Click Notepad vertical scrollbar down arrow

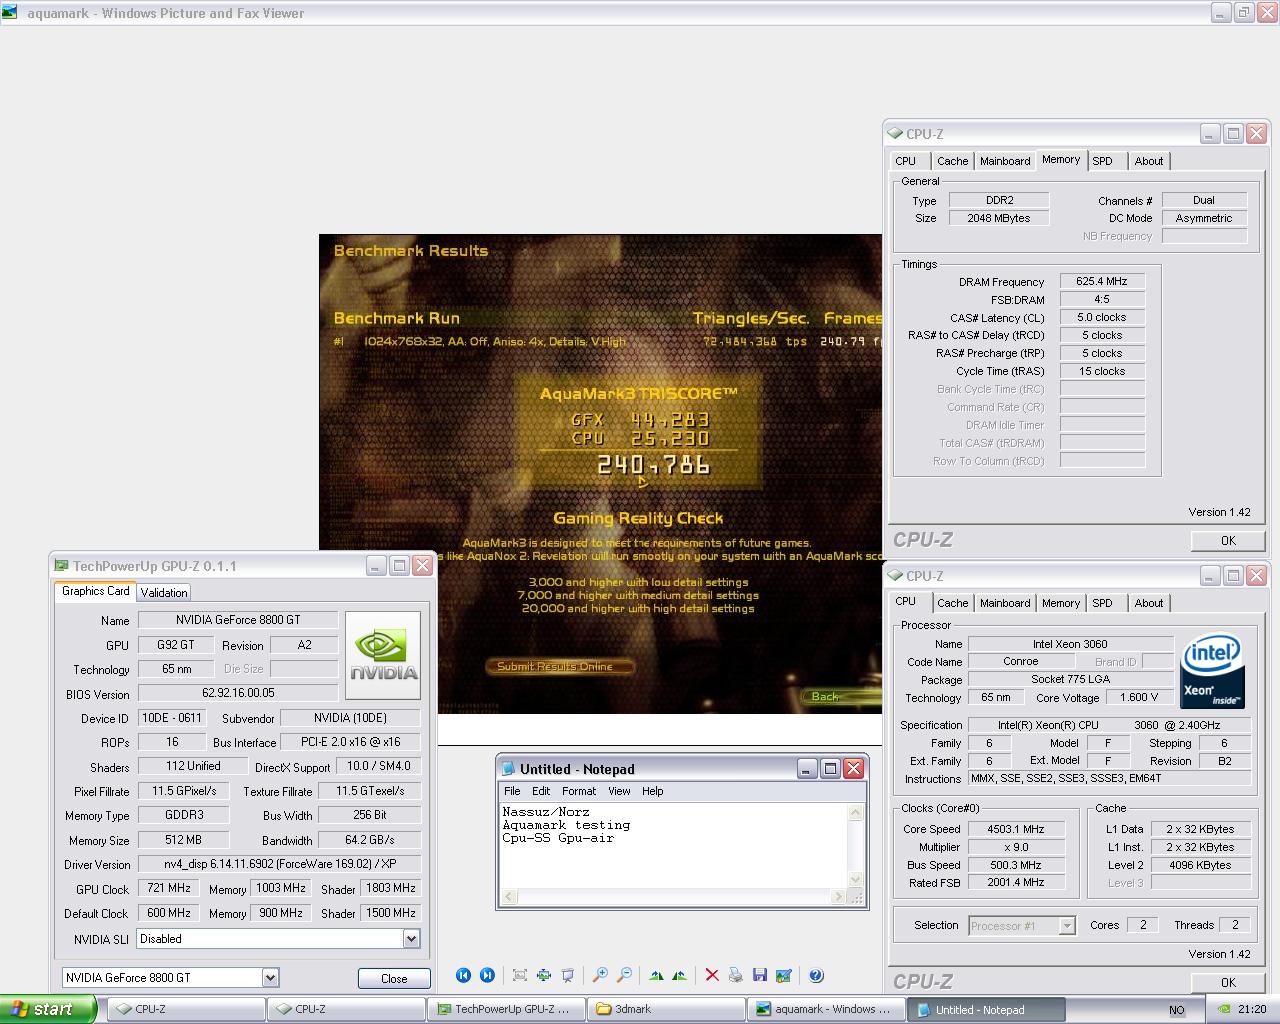(x=855, y=879)
